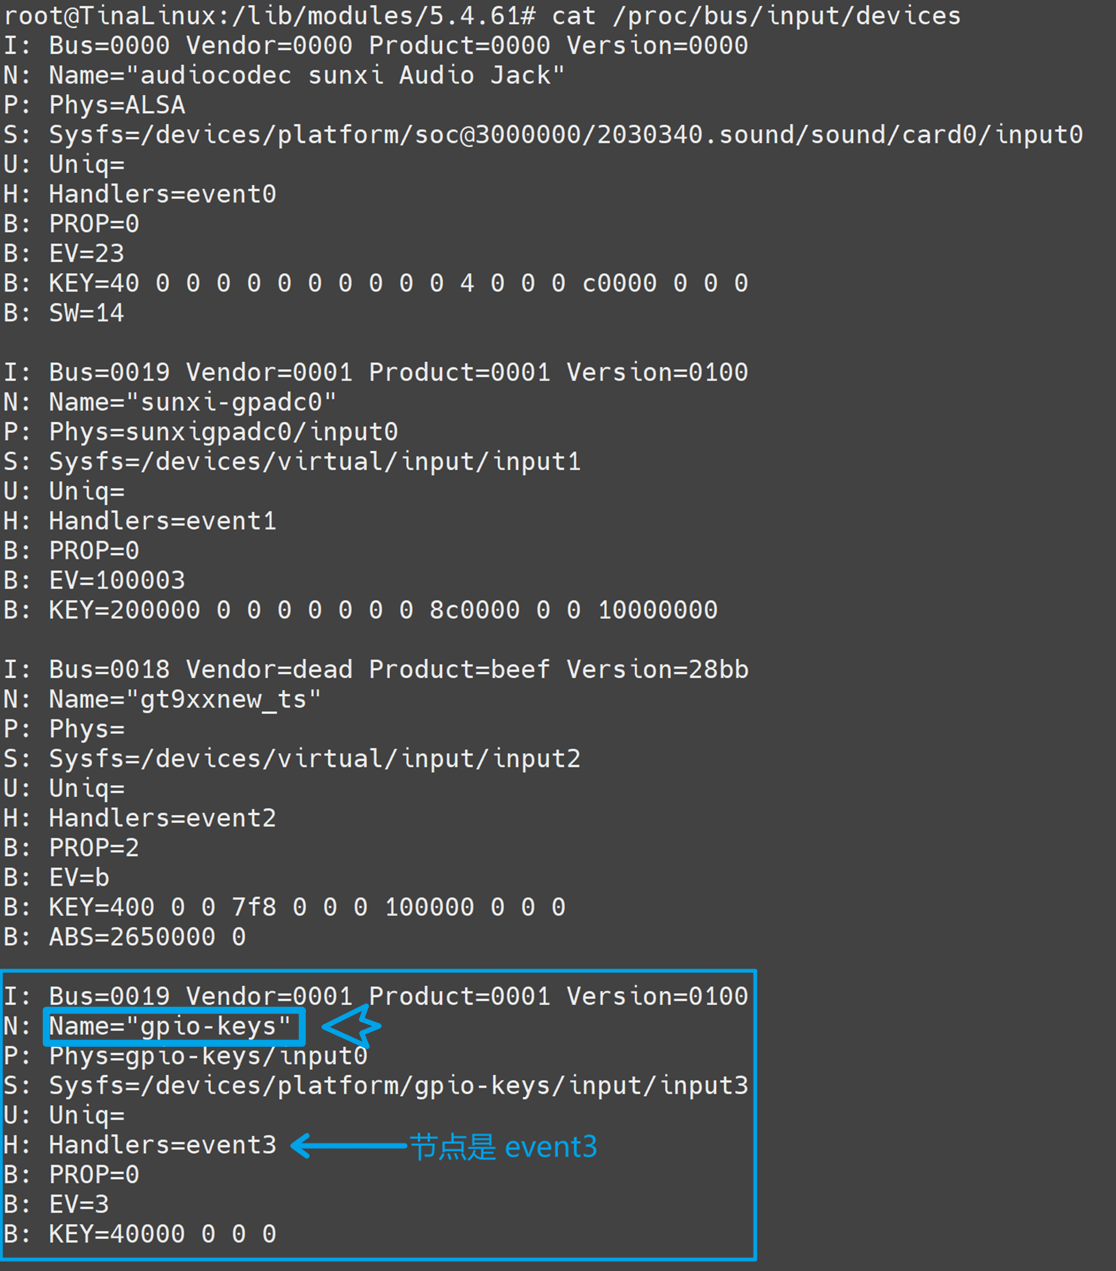The width and height of the screenshot is (1116, 1271).
Task: Click the Phys=sunxigpadc0/input0 line
Action: click(x=200, y=432)
